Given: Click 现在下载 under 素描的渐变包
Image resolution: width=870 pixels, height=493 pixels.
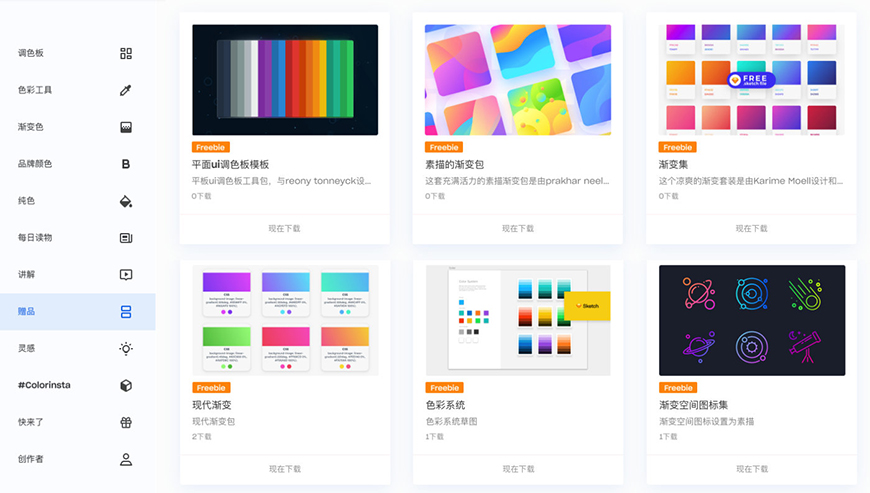Looking at the screenshot, I should pos(518,228).
